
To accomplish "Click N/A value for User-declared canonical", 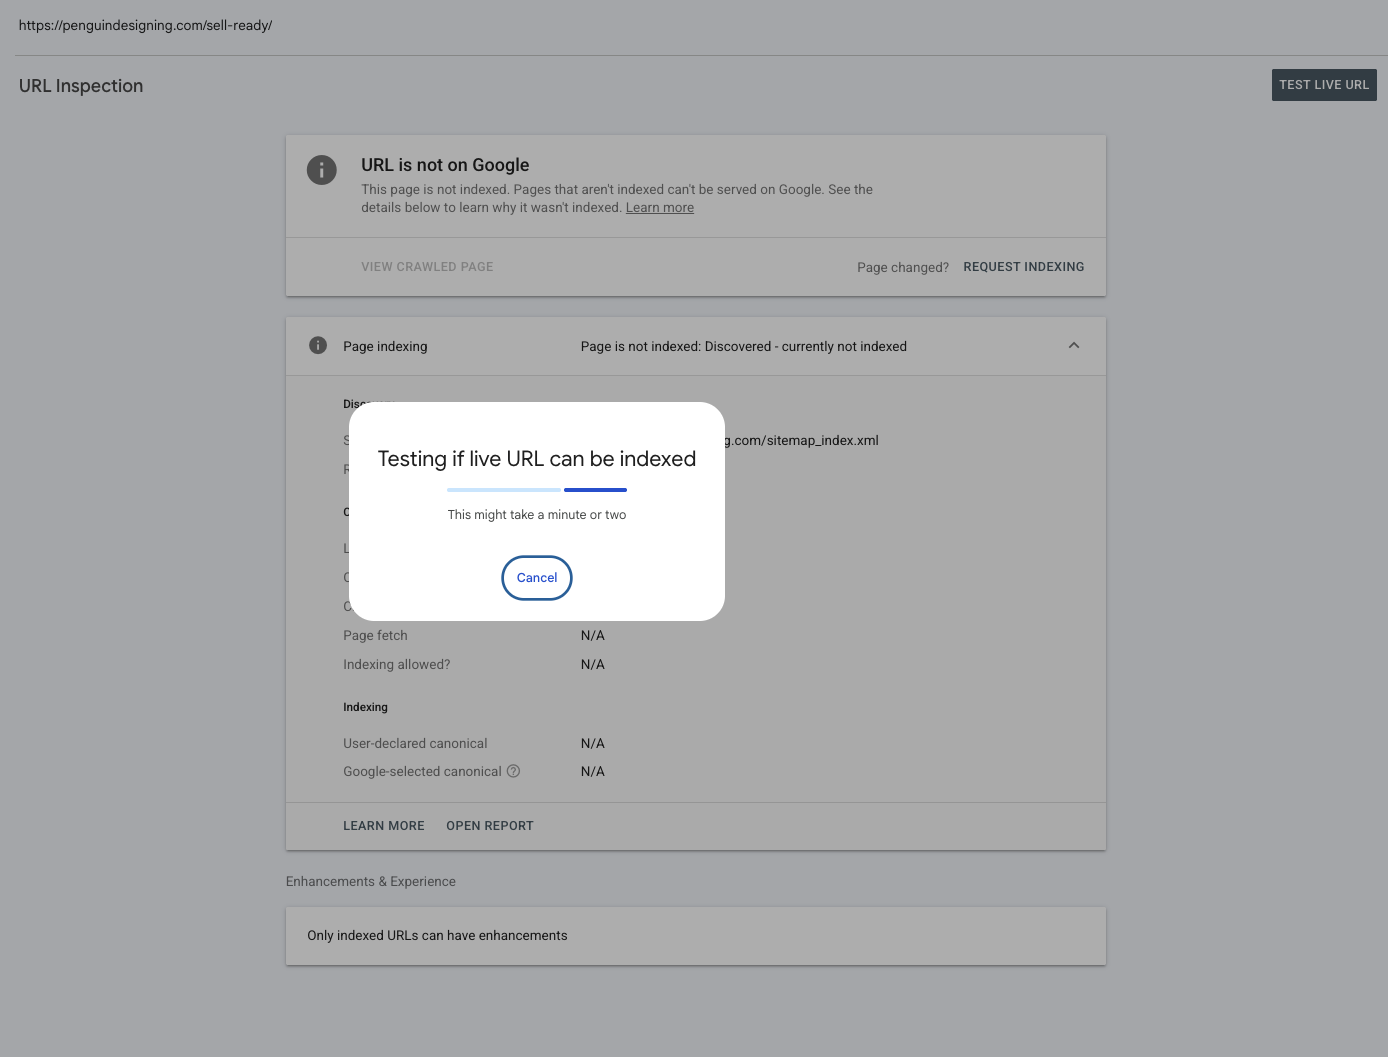I will (593, 743).
